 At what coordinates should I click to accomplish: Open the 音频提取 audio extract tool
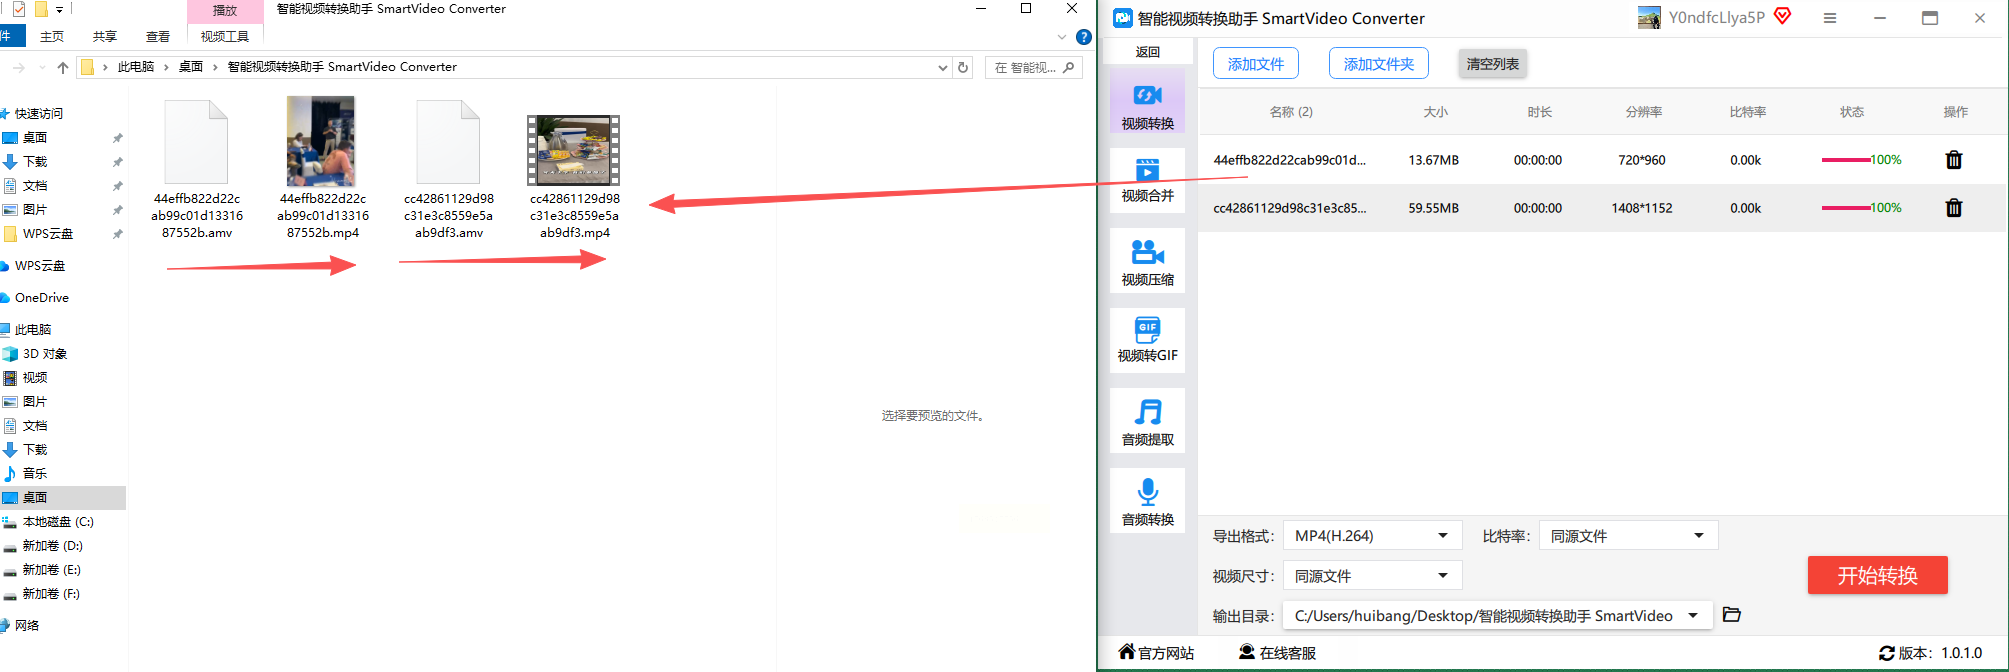coord(1147,421)
